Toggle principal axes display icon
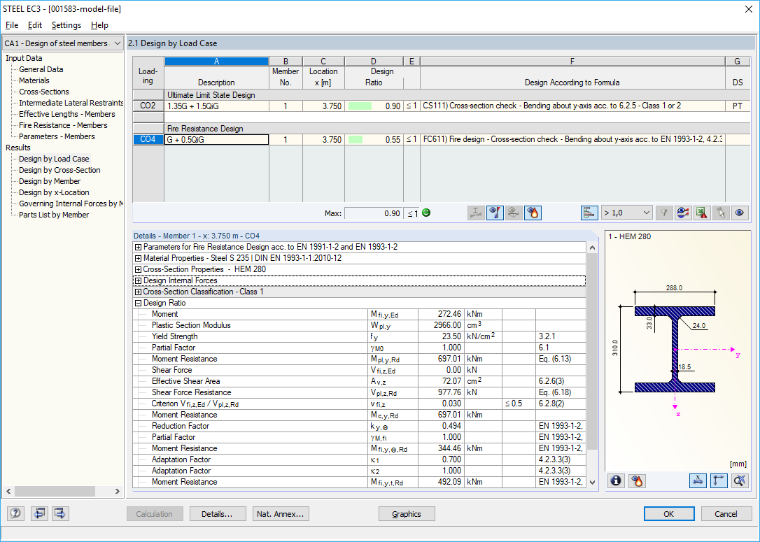The width and height of the screenshot is (760, 542). tap(718, 480)
